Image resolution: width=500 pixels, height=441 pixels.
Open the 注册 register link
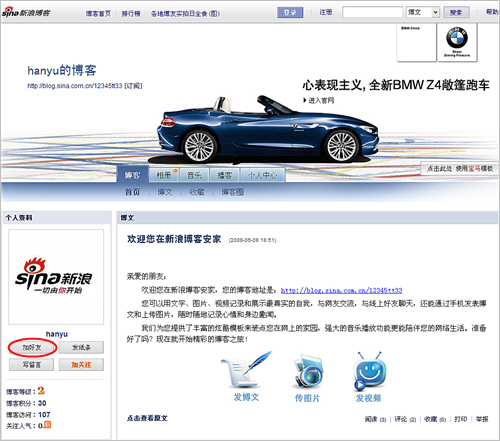(326, 12)
